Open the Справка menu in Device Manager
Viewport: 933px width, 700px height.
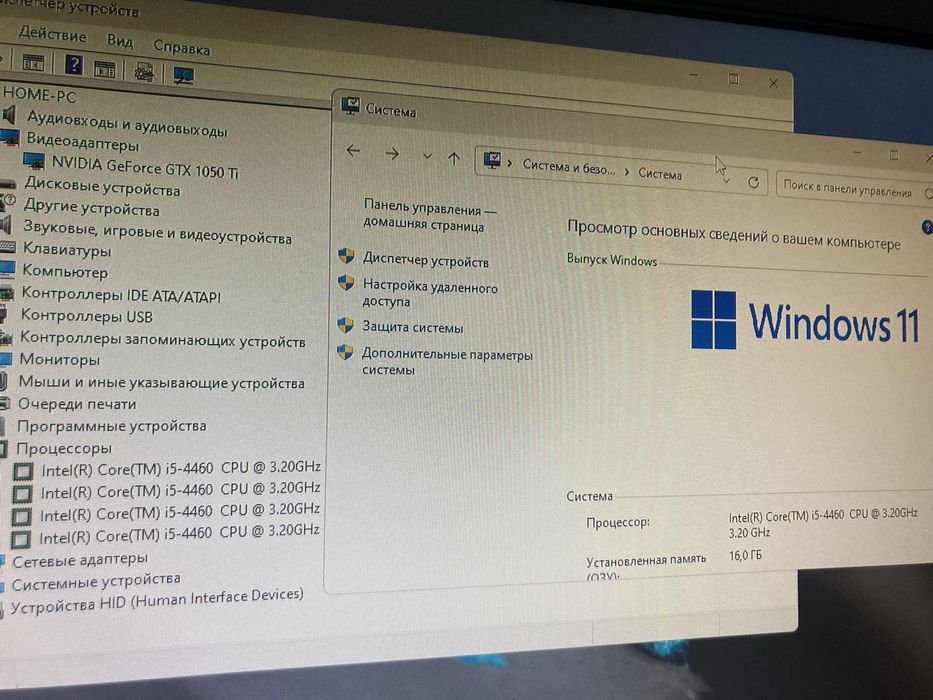pos(181,48)
